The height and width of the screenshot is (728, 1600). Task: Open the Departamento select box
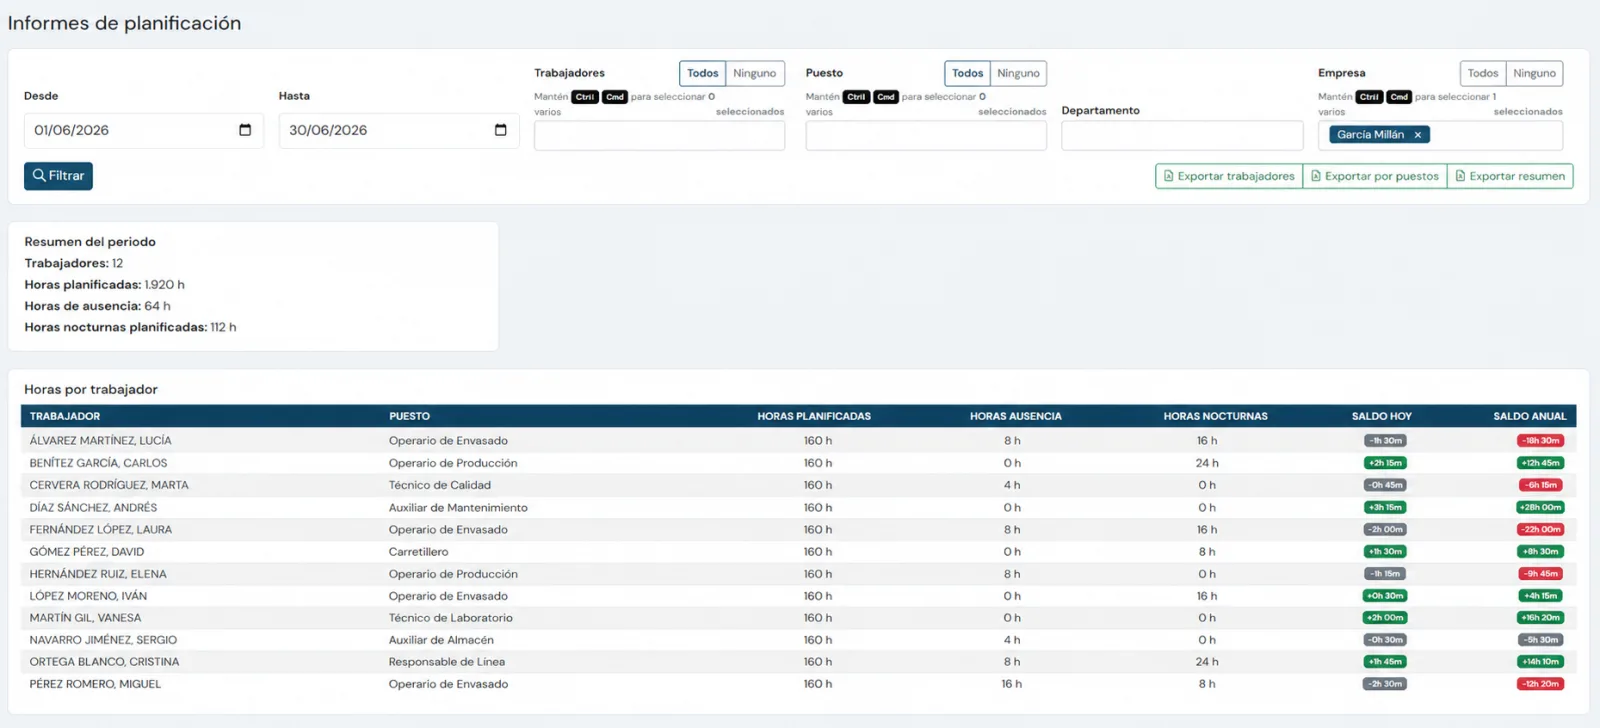(1182, 136)
